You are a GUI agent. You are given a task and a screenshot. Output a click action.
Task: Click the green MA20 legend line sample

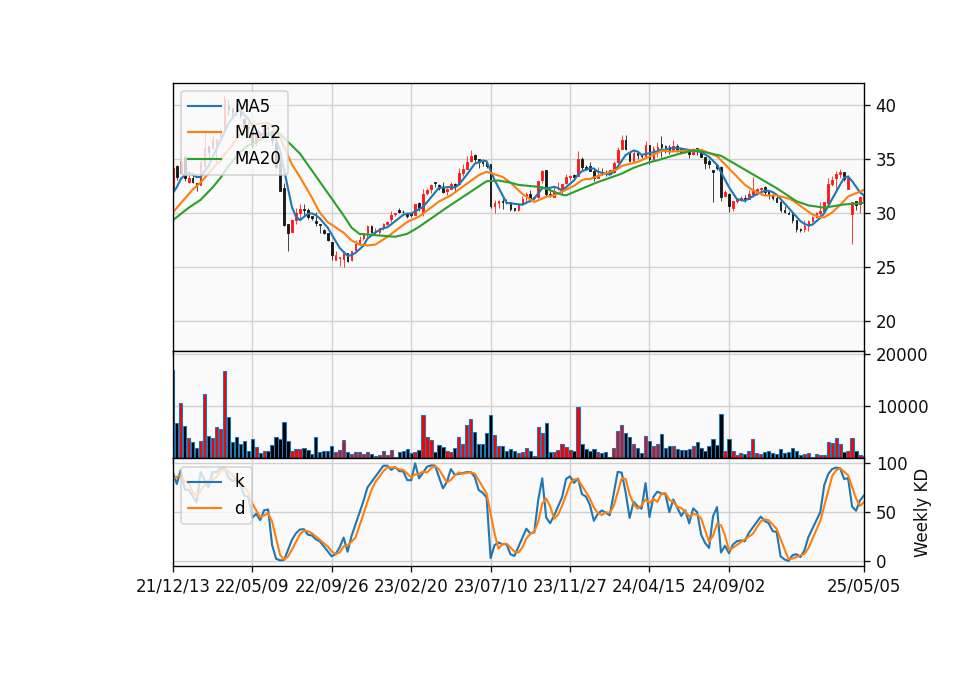coord(204,158)
